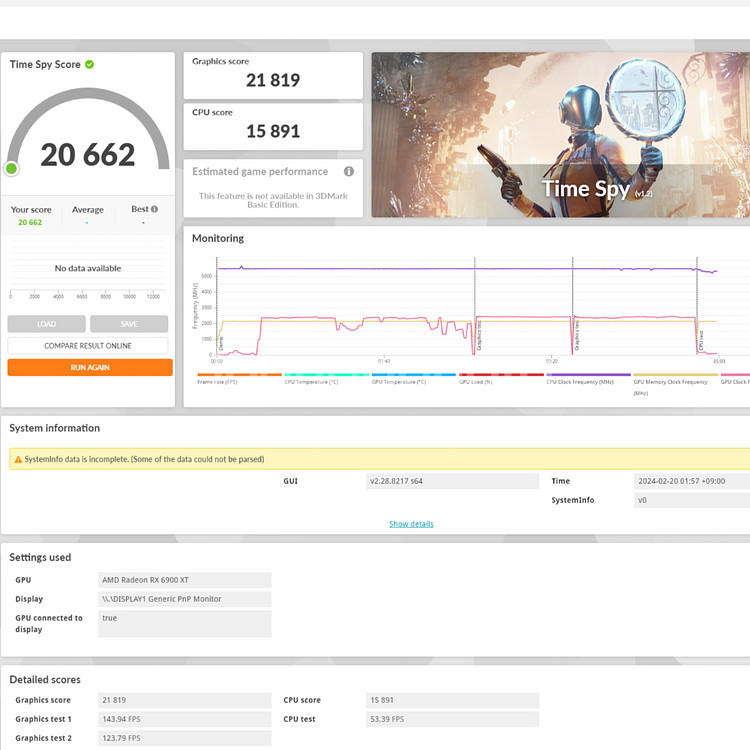This screenshot has height=750, width=750.
Task: Click the System information heading
Action: point(55,428)
